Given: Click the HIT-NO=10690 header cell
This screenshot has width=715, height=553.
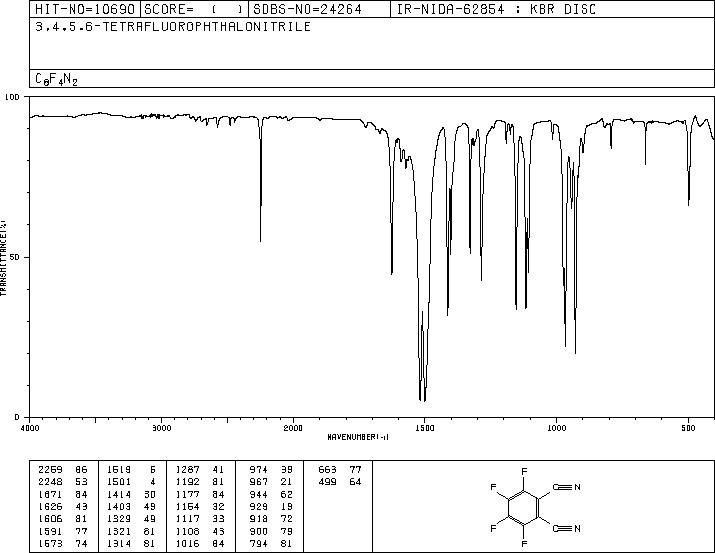Looking at the screenshot, I should pyautogui.click(x=85, y=9).
